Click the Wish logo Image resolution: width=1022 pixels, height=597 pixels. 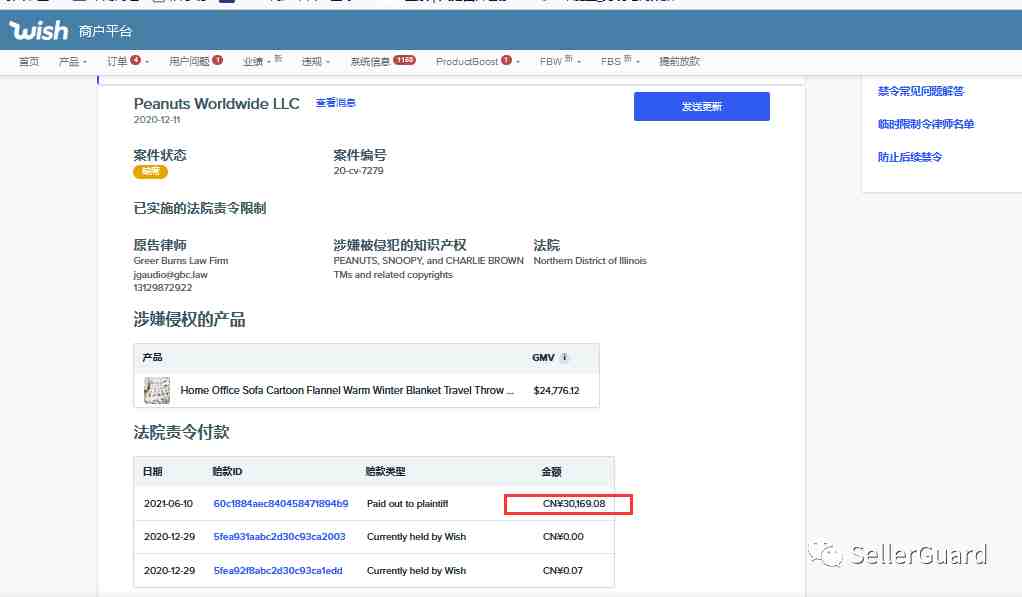point(38,30)
